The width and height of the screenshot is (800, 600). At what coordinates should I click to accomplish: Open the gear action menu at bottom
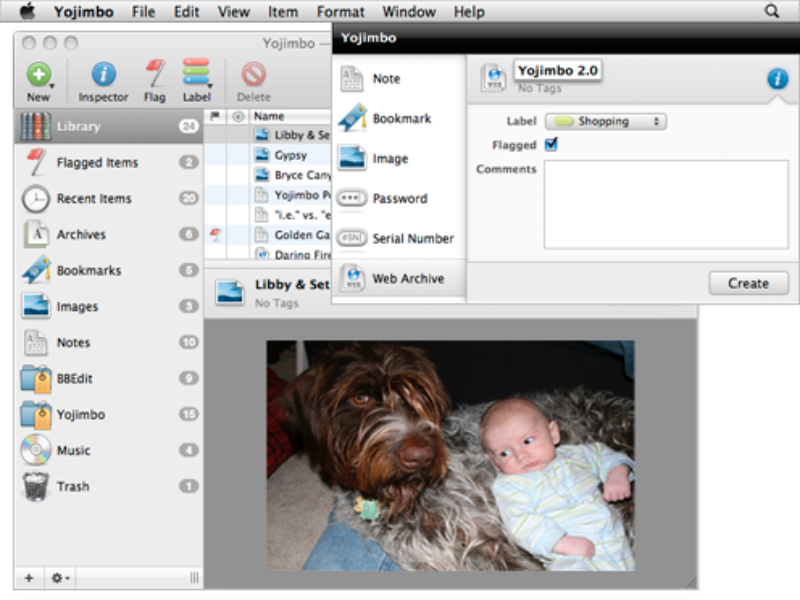tap(60, 578)
